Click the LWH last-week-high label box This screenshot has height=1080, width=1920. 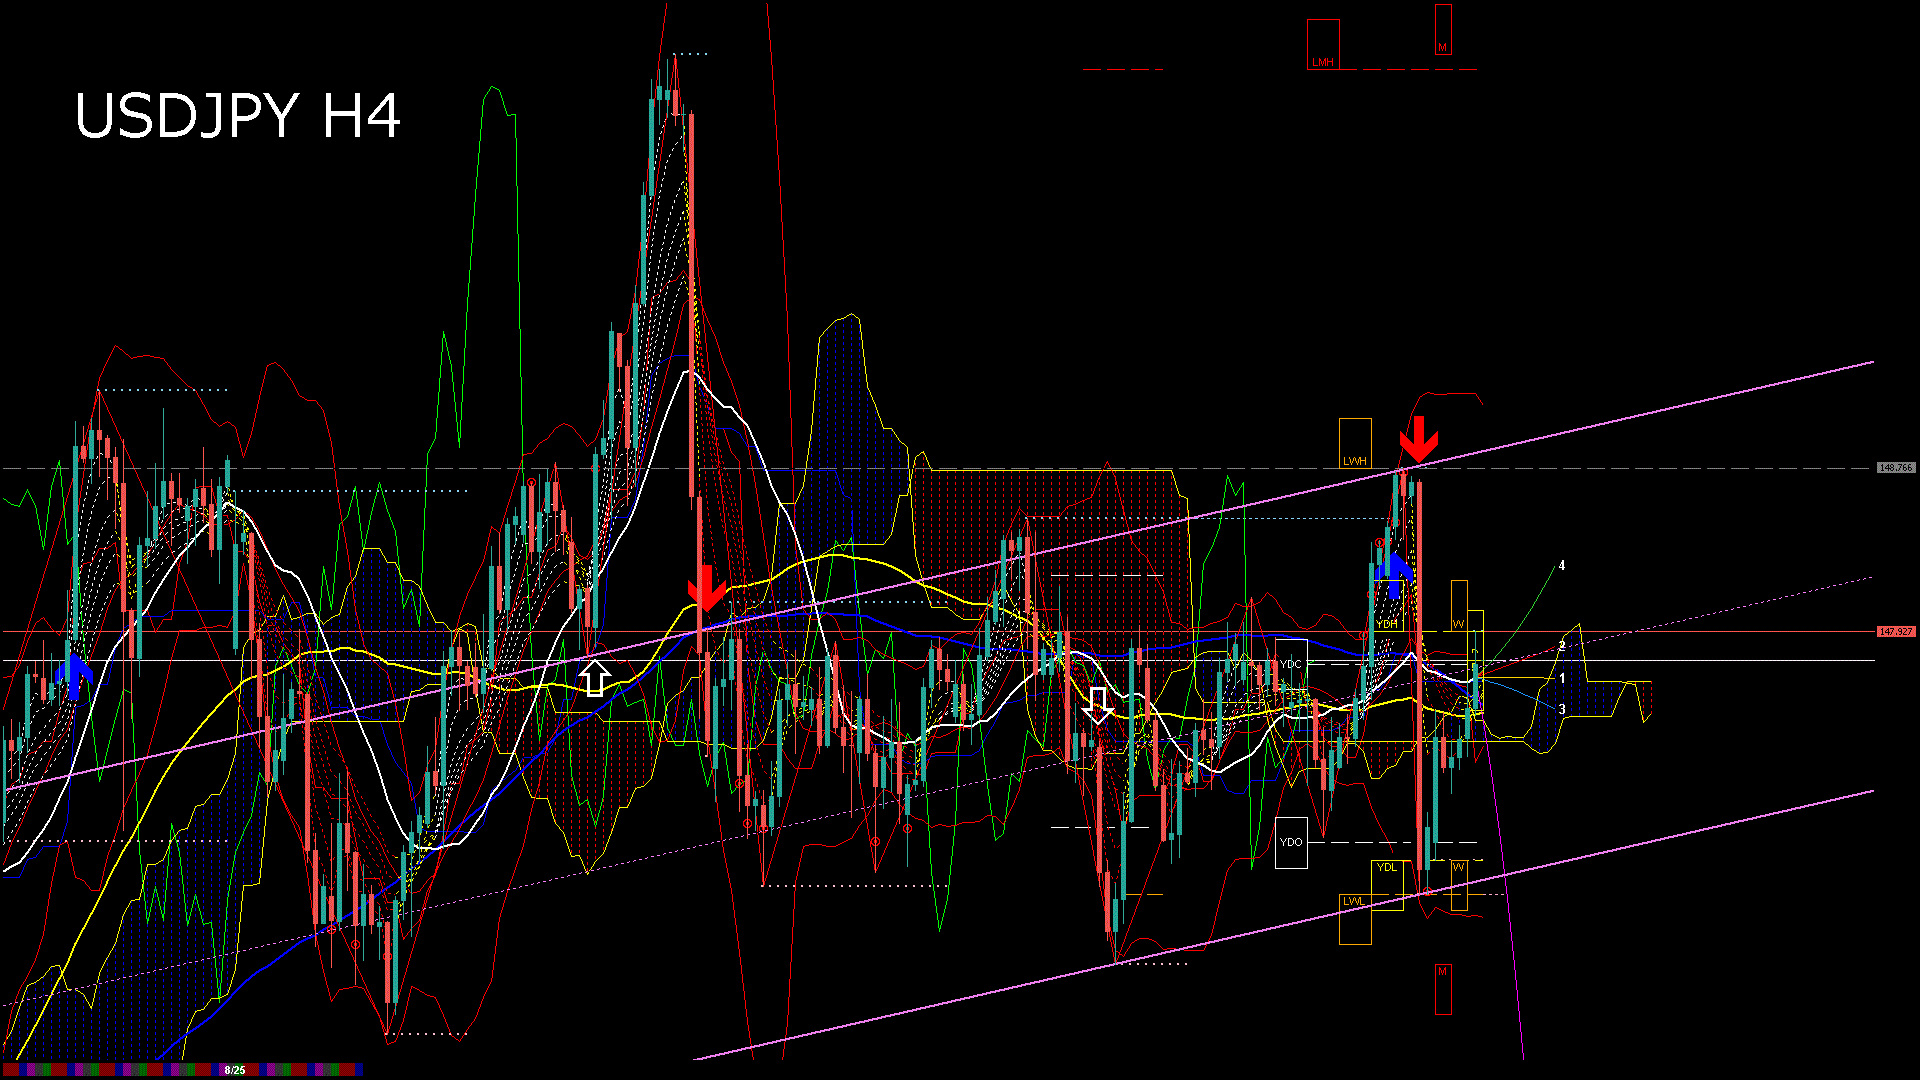(1355, 443)
